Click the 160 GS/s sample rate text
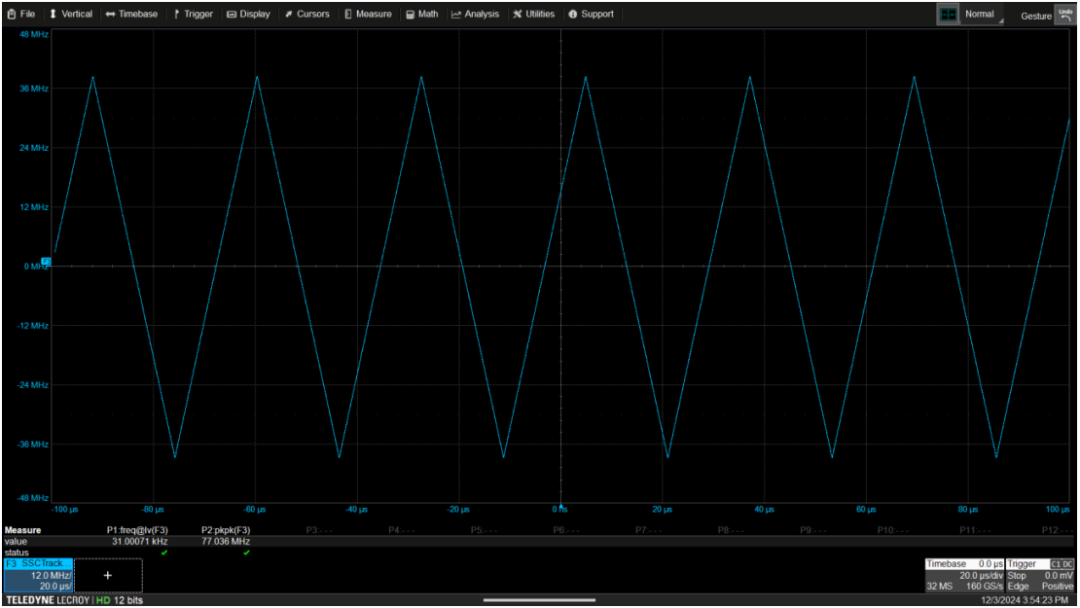This screenshot has width=1080, height=608. pos(984,587)
